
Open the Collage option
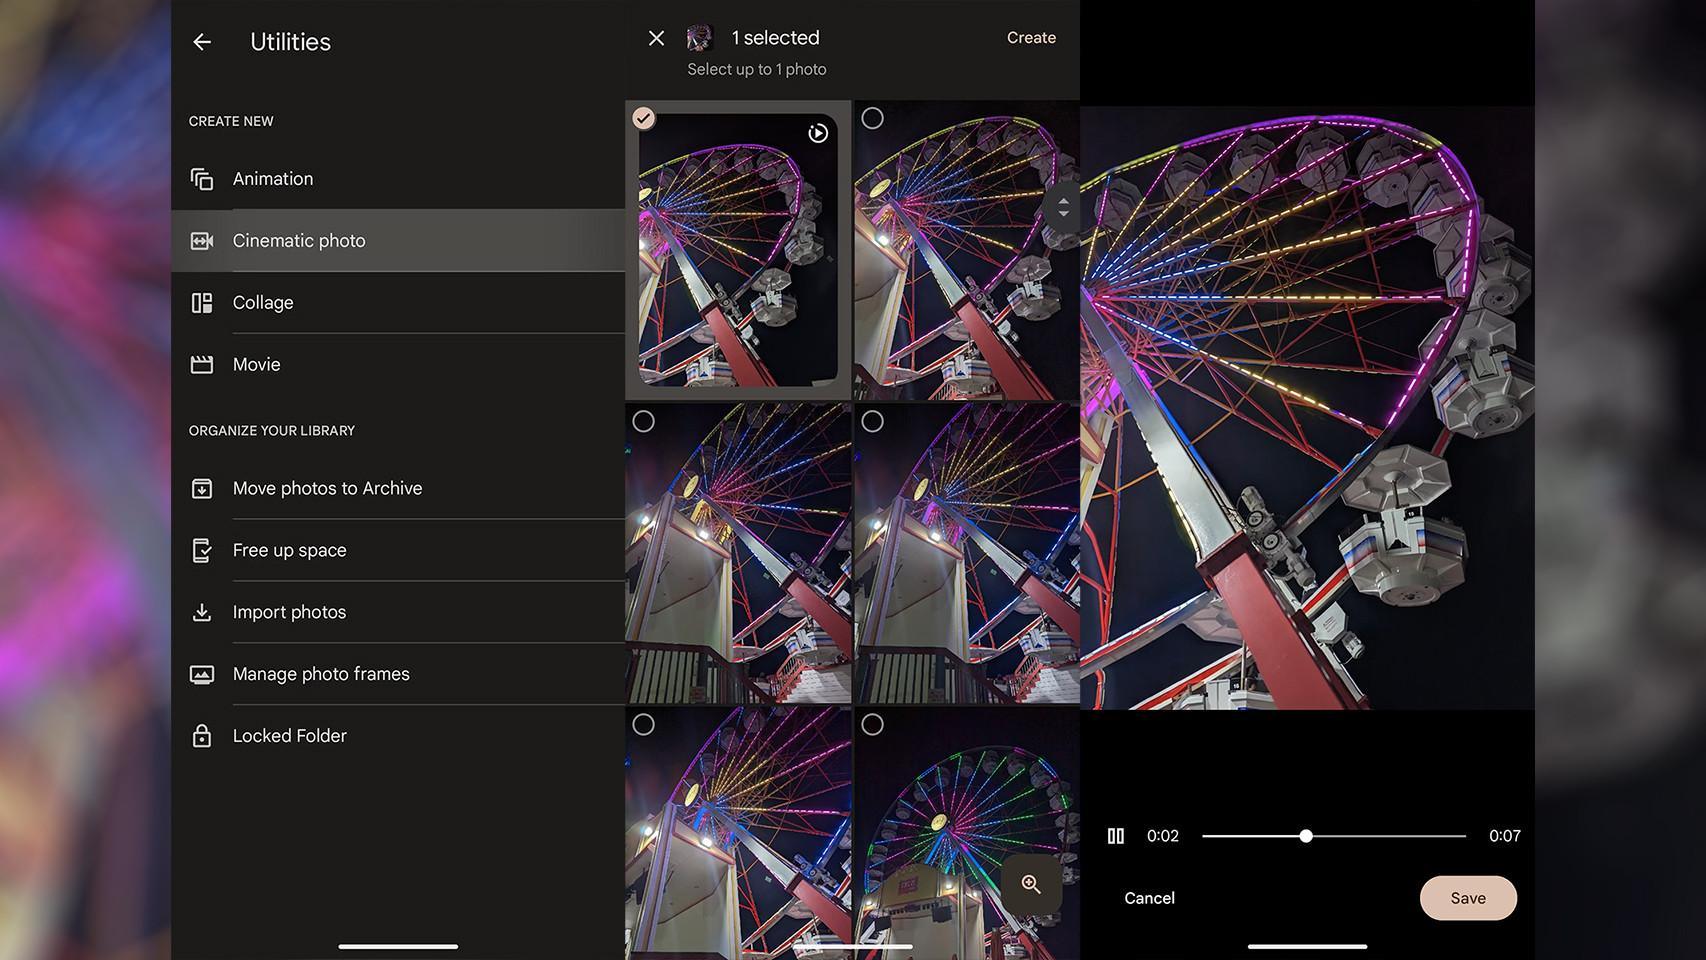tap(398, 303)
